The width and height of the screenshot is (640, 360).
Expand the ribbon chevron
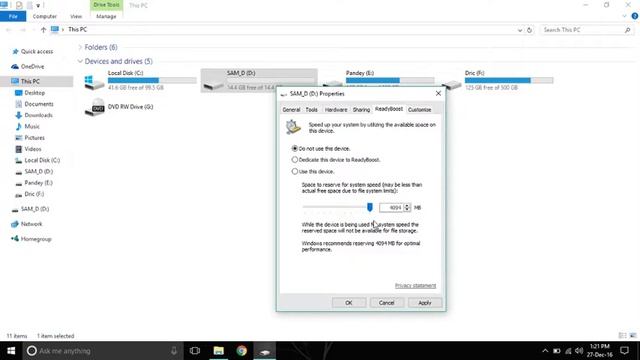[x=624, y=16]
